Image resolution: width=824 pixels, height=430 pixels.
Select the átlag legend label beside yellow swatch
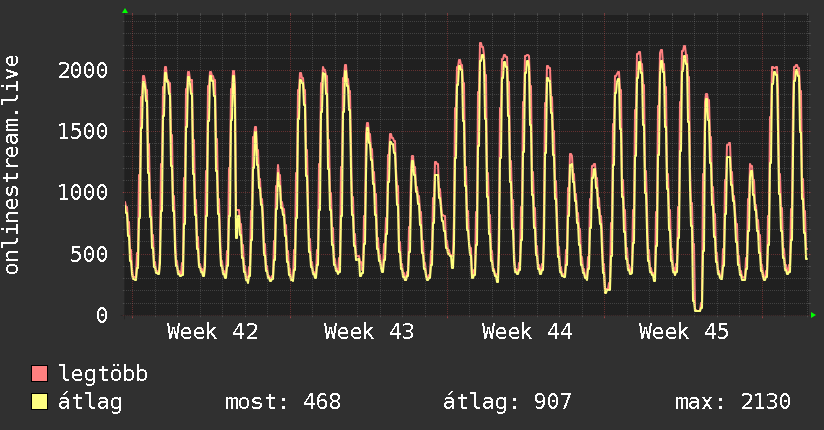[x=91, y=402]
